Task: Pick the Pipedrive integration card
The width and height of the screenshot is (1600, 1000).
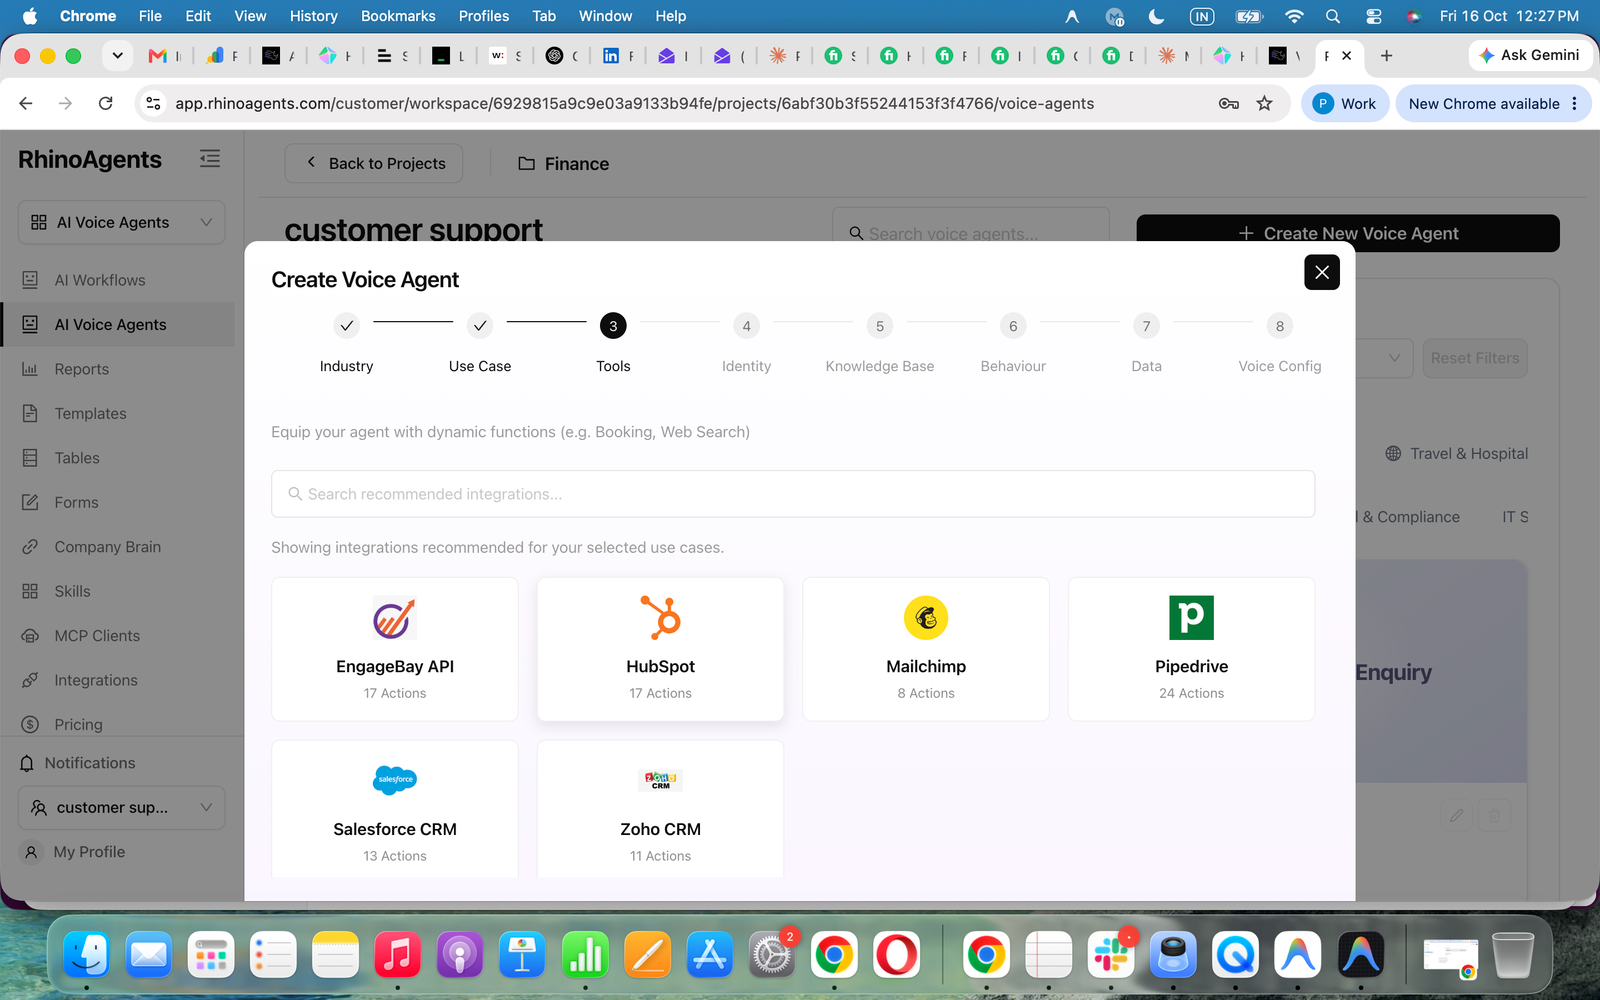Action: pyautogui.click(x=1191, y=649)
